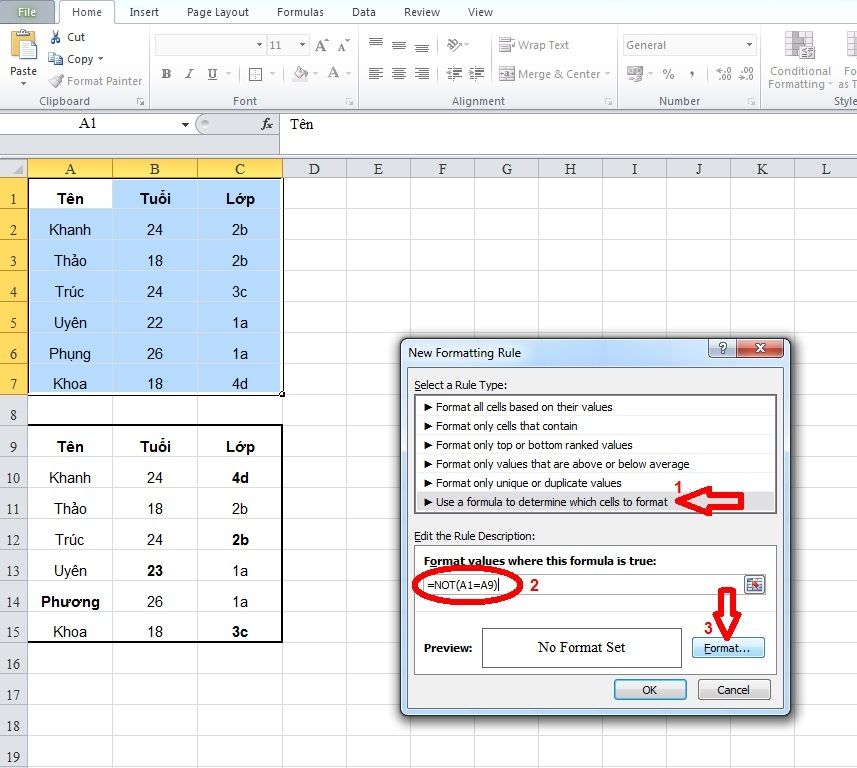857x768 pixels.
Task: Open the Page Layout tab
Action: (216, 12)
